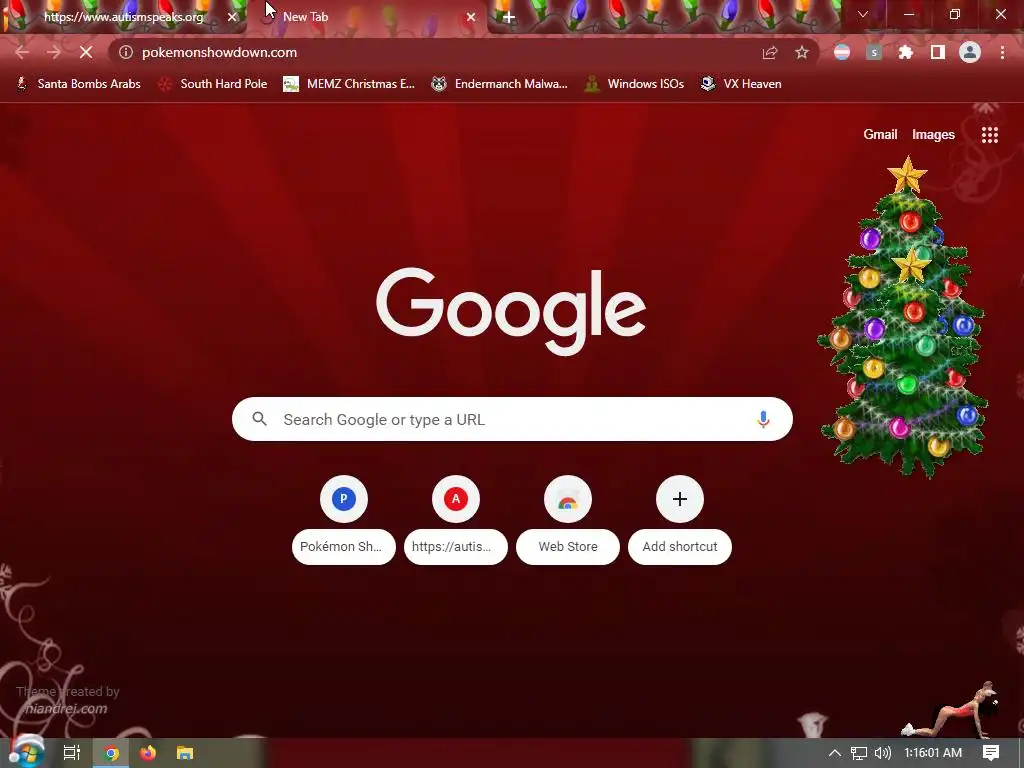Bookmark this tab with the star icon
The width and height of the screenshot is (1024, 768).
802,52
